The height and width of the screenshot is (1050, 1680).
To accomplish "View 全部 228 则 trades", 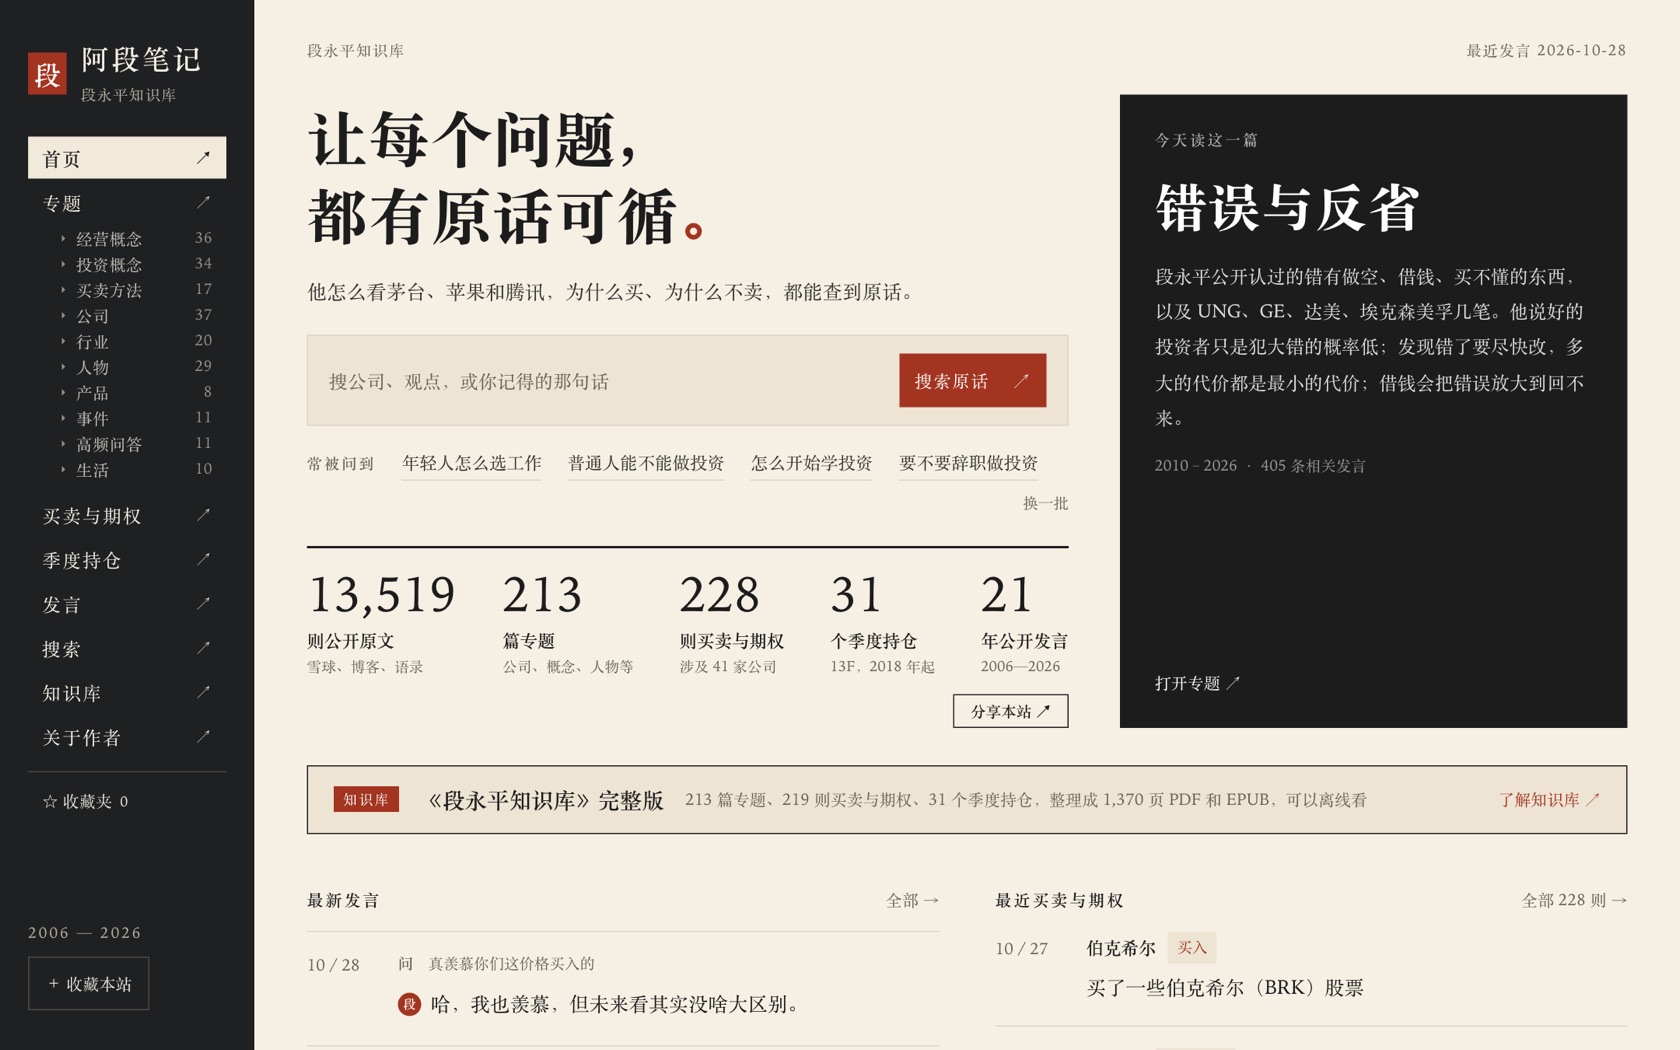I will [x=1574, y=901].
